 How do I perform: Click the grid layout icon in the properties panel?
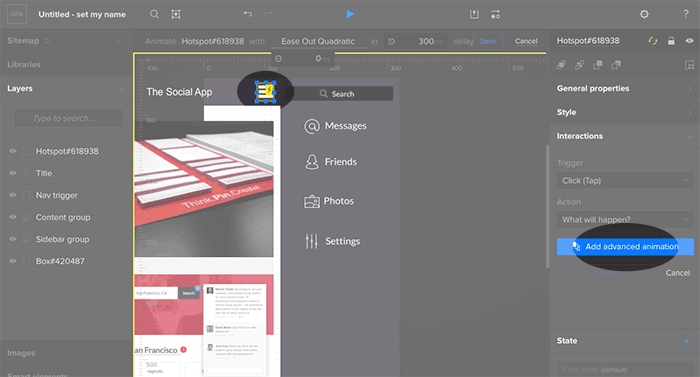coord(689,65)
